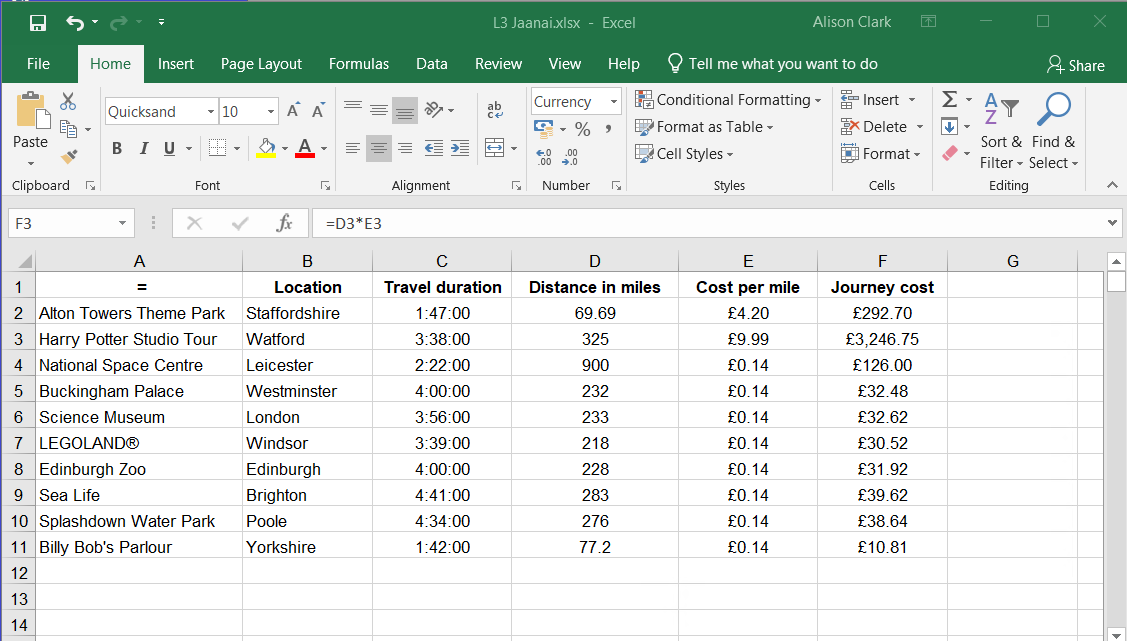This screenshot has width=1127, height=641.
Task: Toggle Italic formatting
Action: (143, 149)
